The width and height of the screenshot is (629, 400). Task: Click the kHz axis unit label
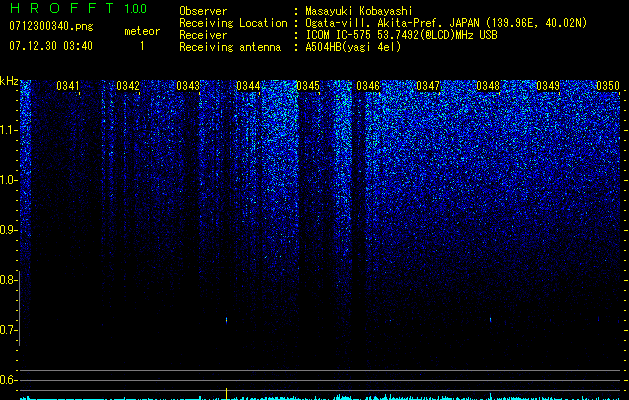9,81
